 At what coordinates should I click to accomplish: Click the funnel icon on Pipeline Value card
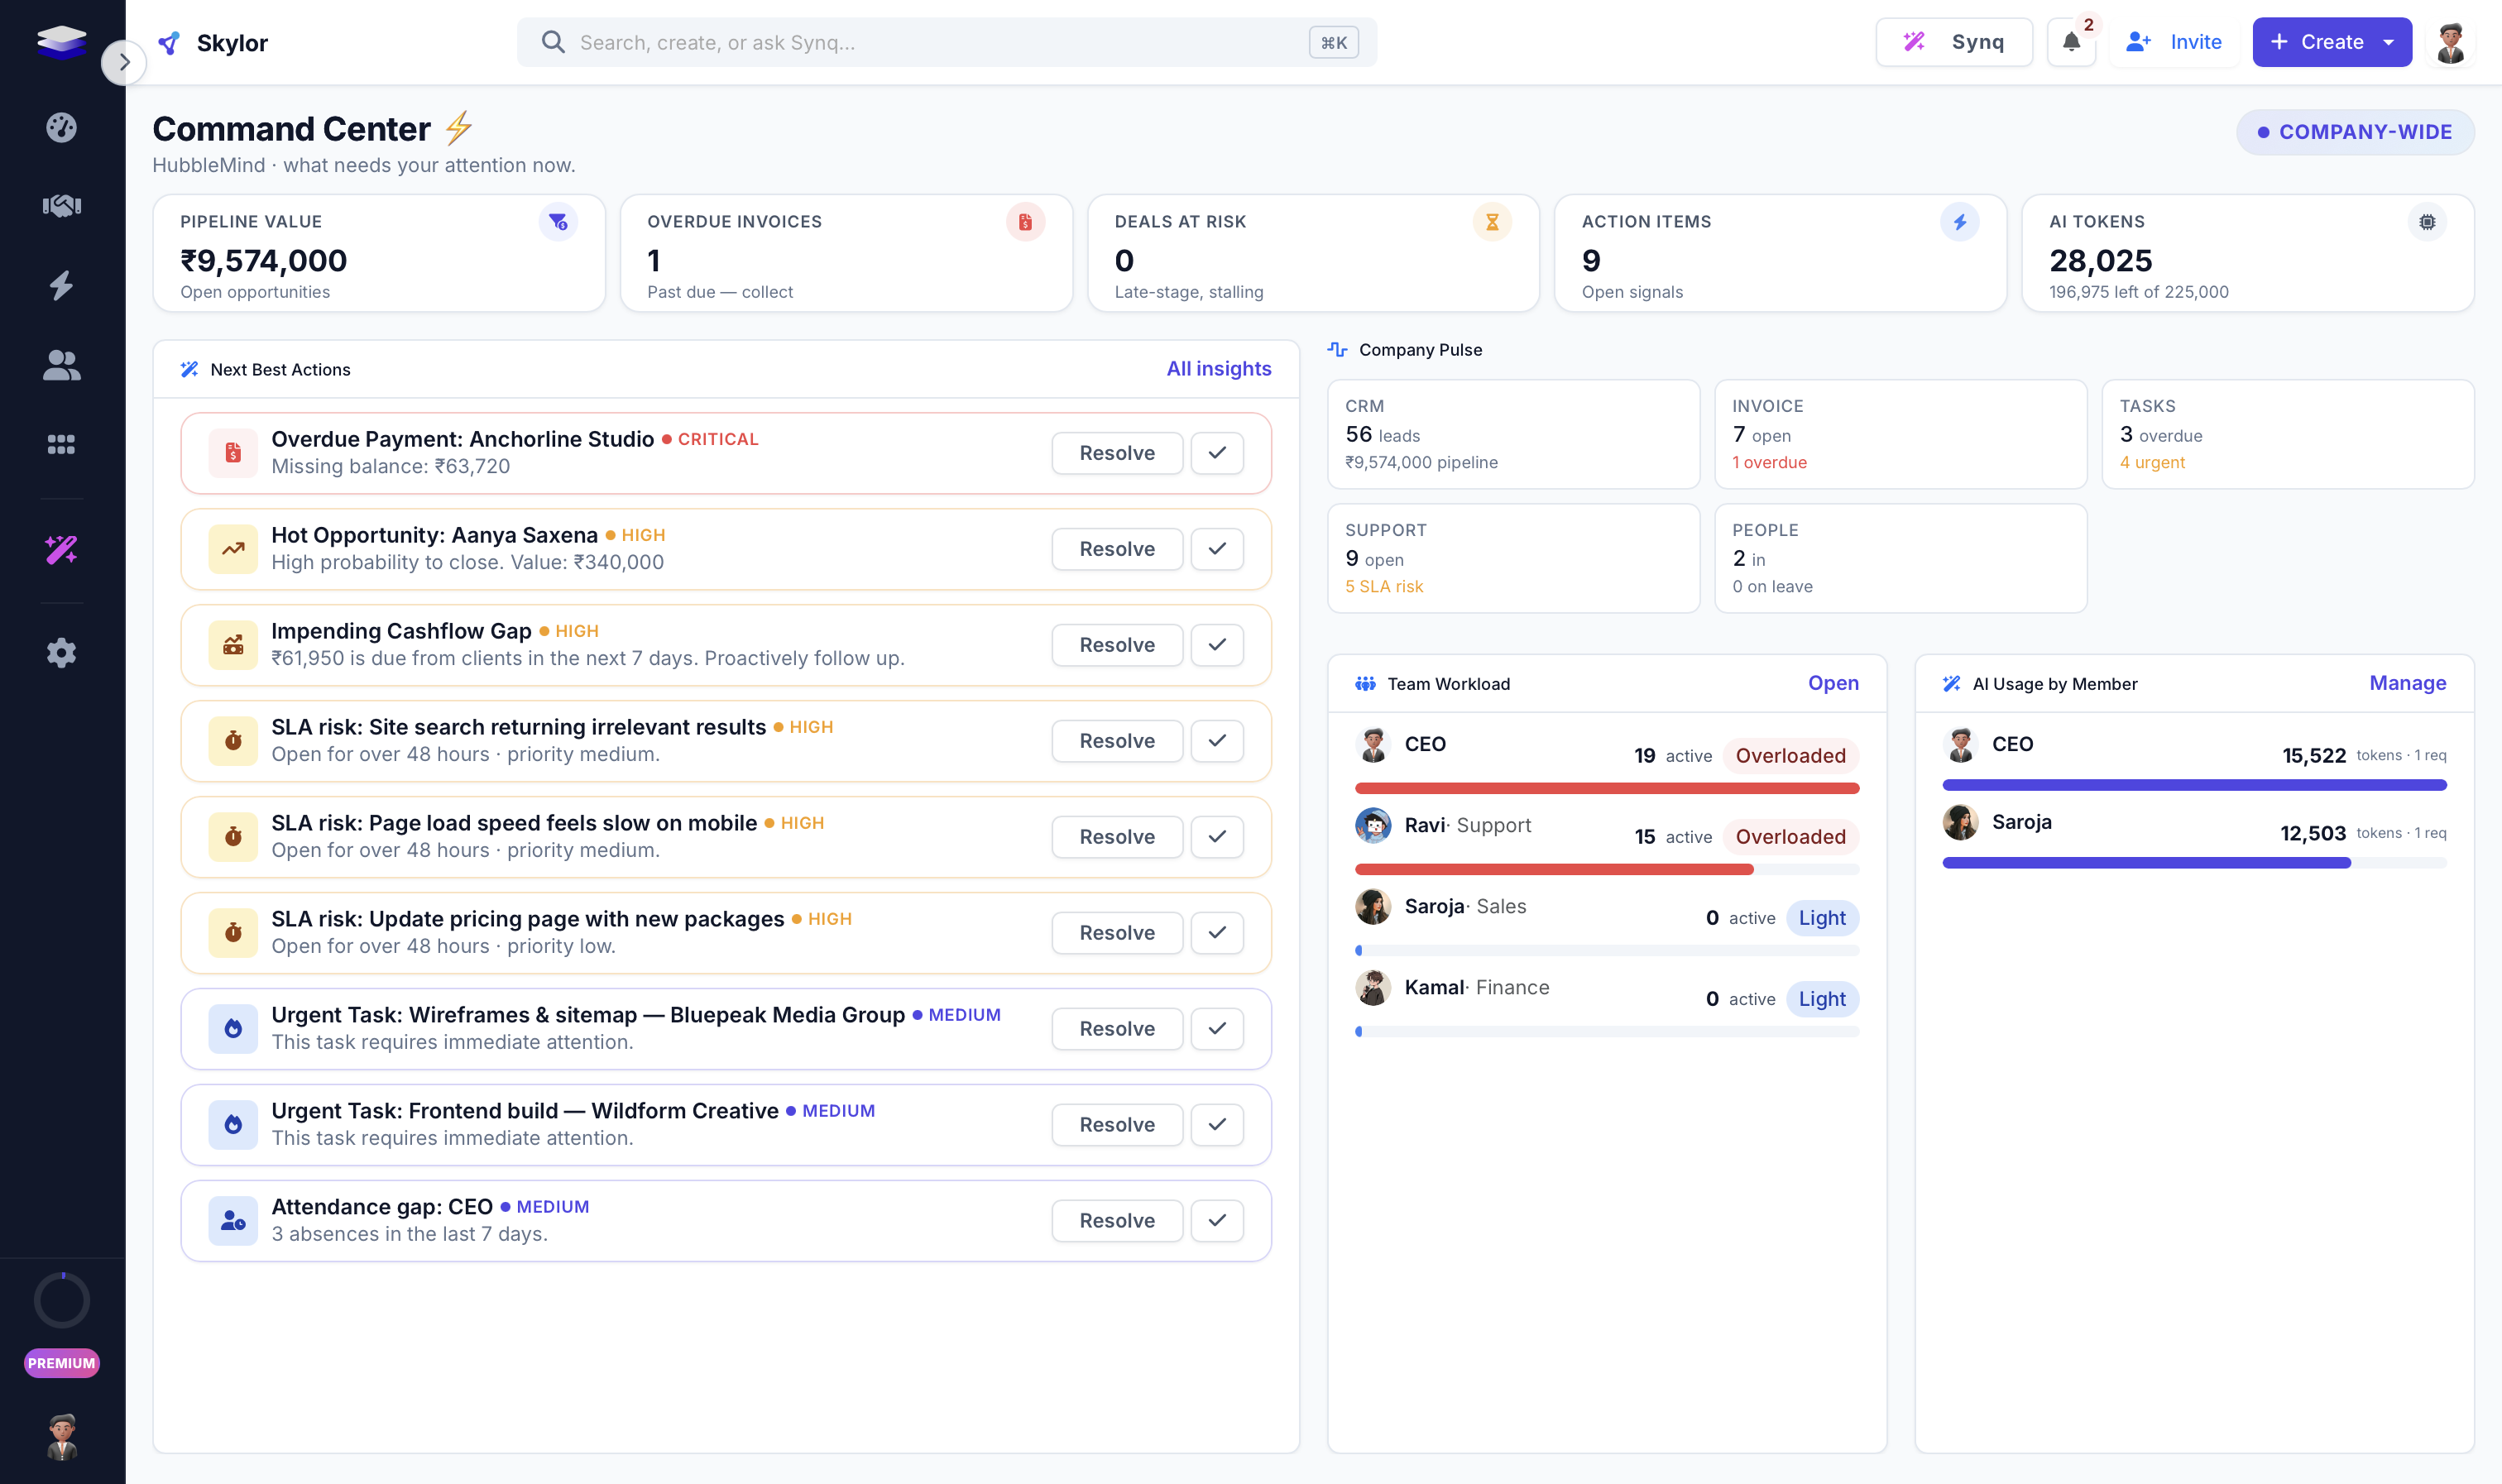click(558, 222)
